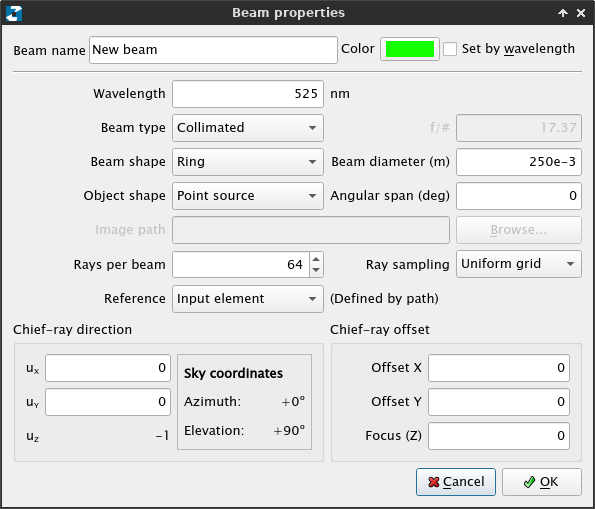The width and height of the screenshot is (595, 509).
Task: Open the Beam shape Ring dropdown
Action: click(248, 162)
